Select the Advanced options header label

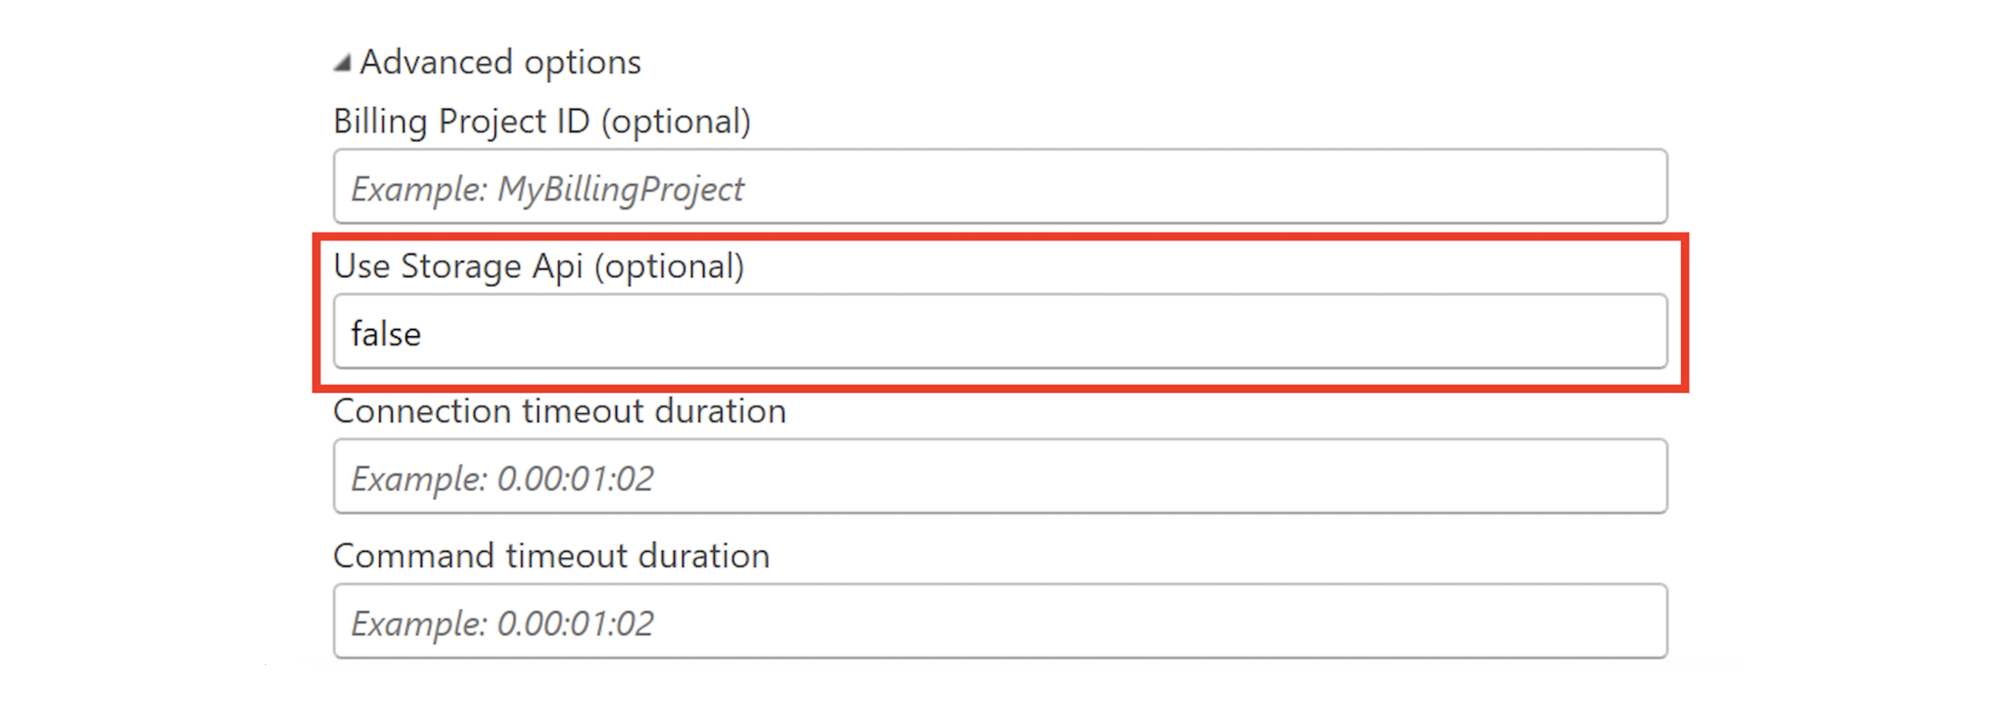502,62
